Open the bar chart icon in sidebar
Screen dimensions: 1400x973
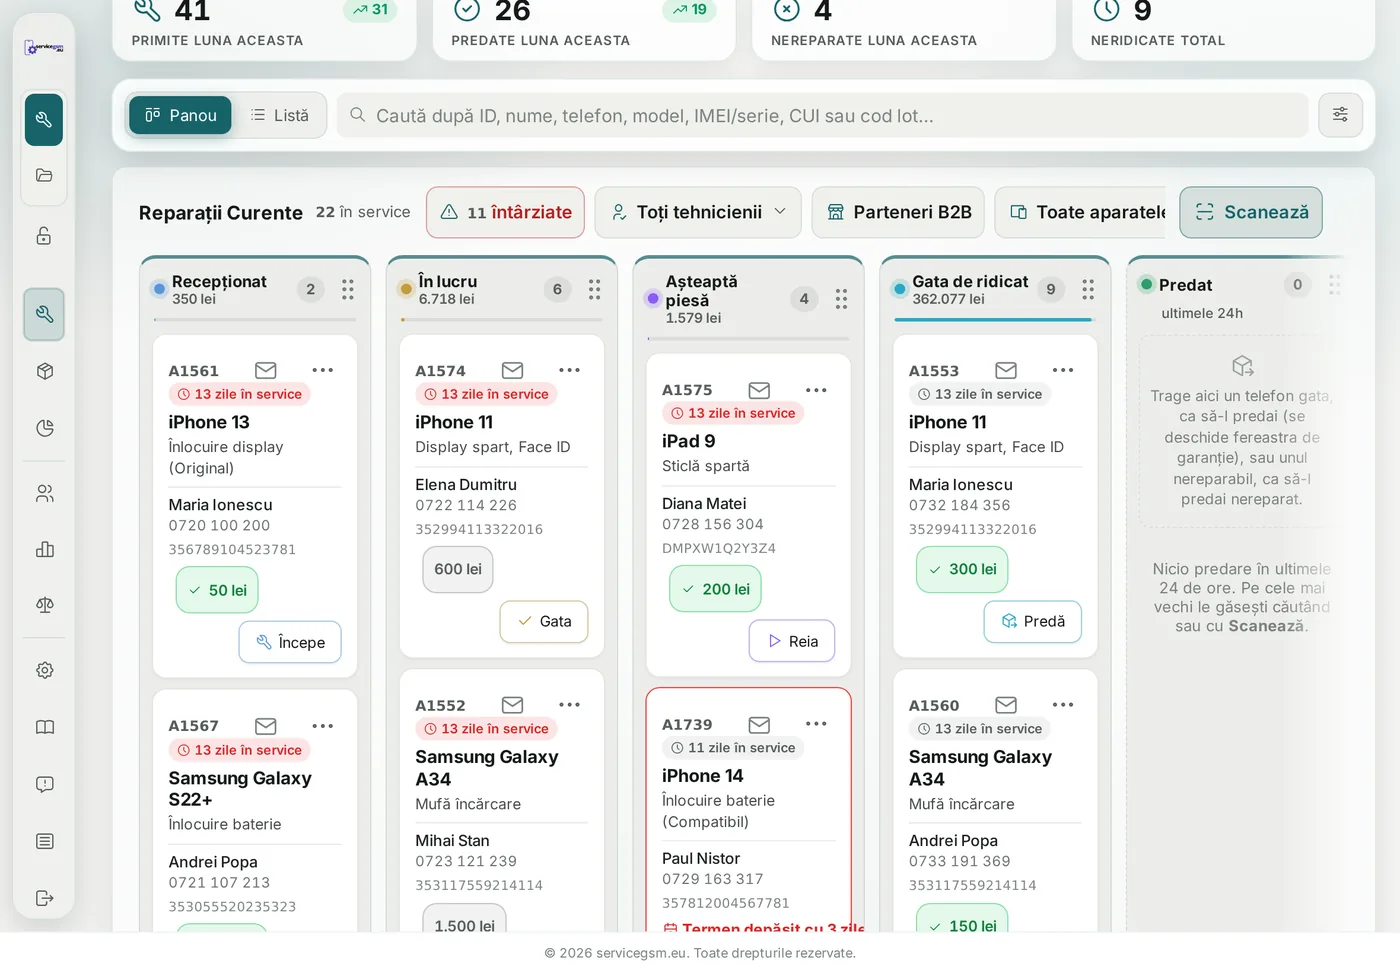44,549
